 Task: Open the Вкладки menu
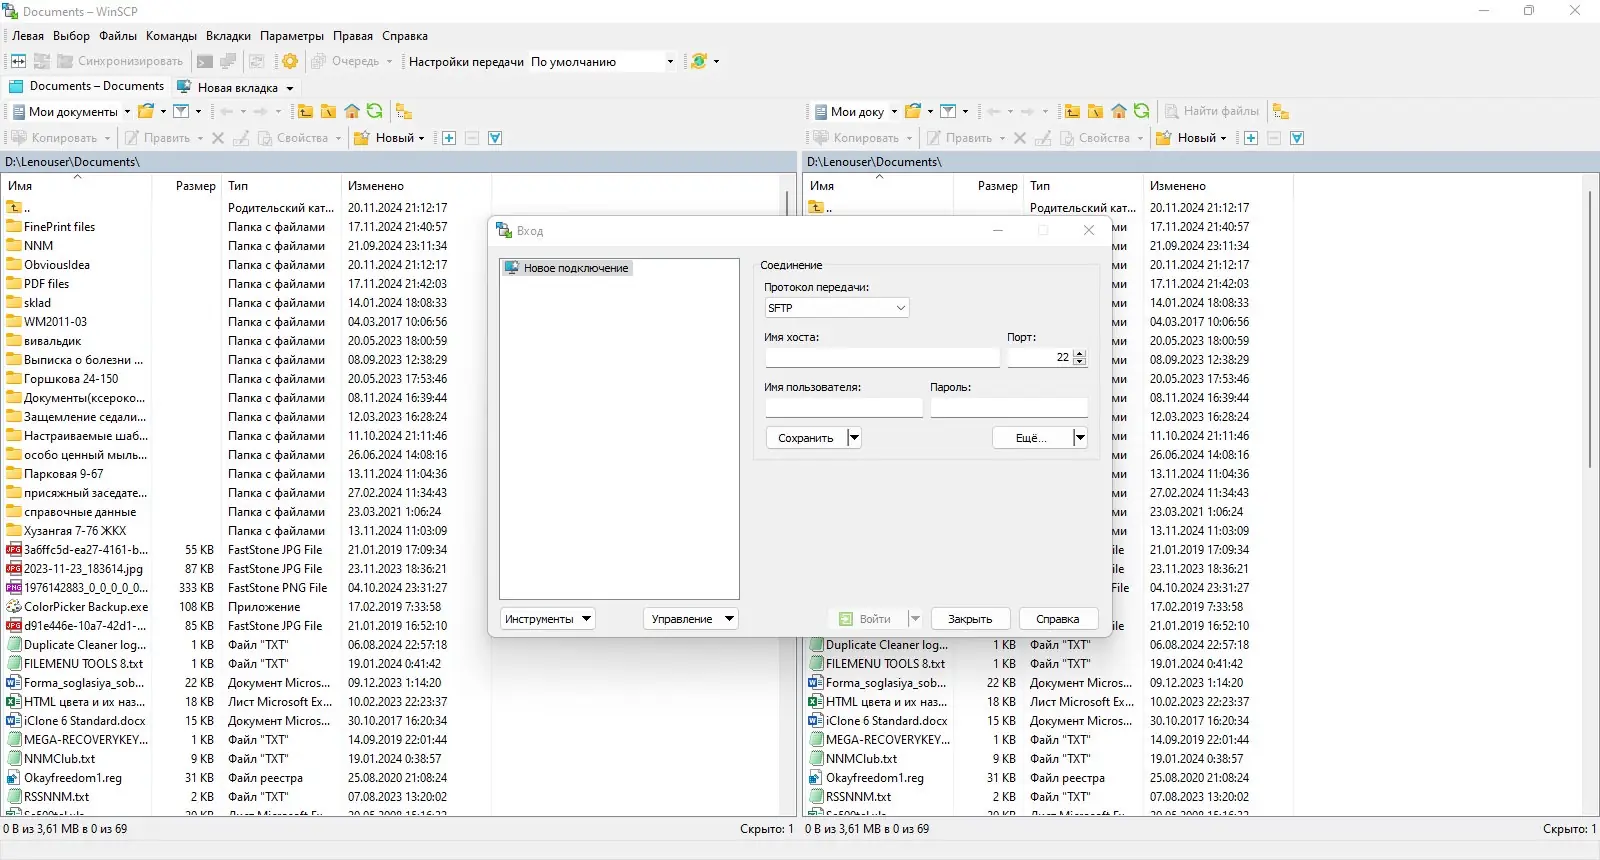click(x=229, y=36)
